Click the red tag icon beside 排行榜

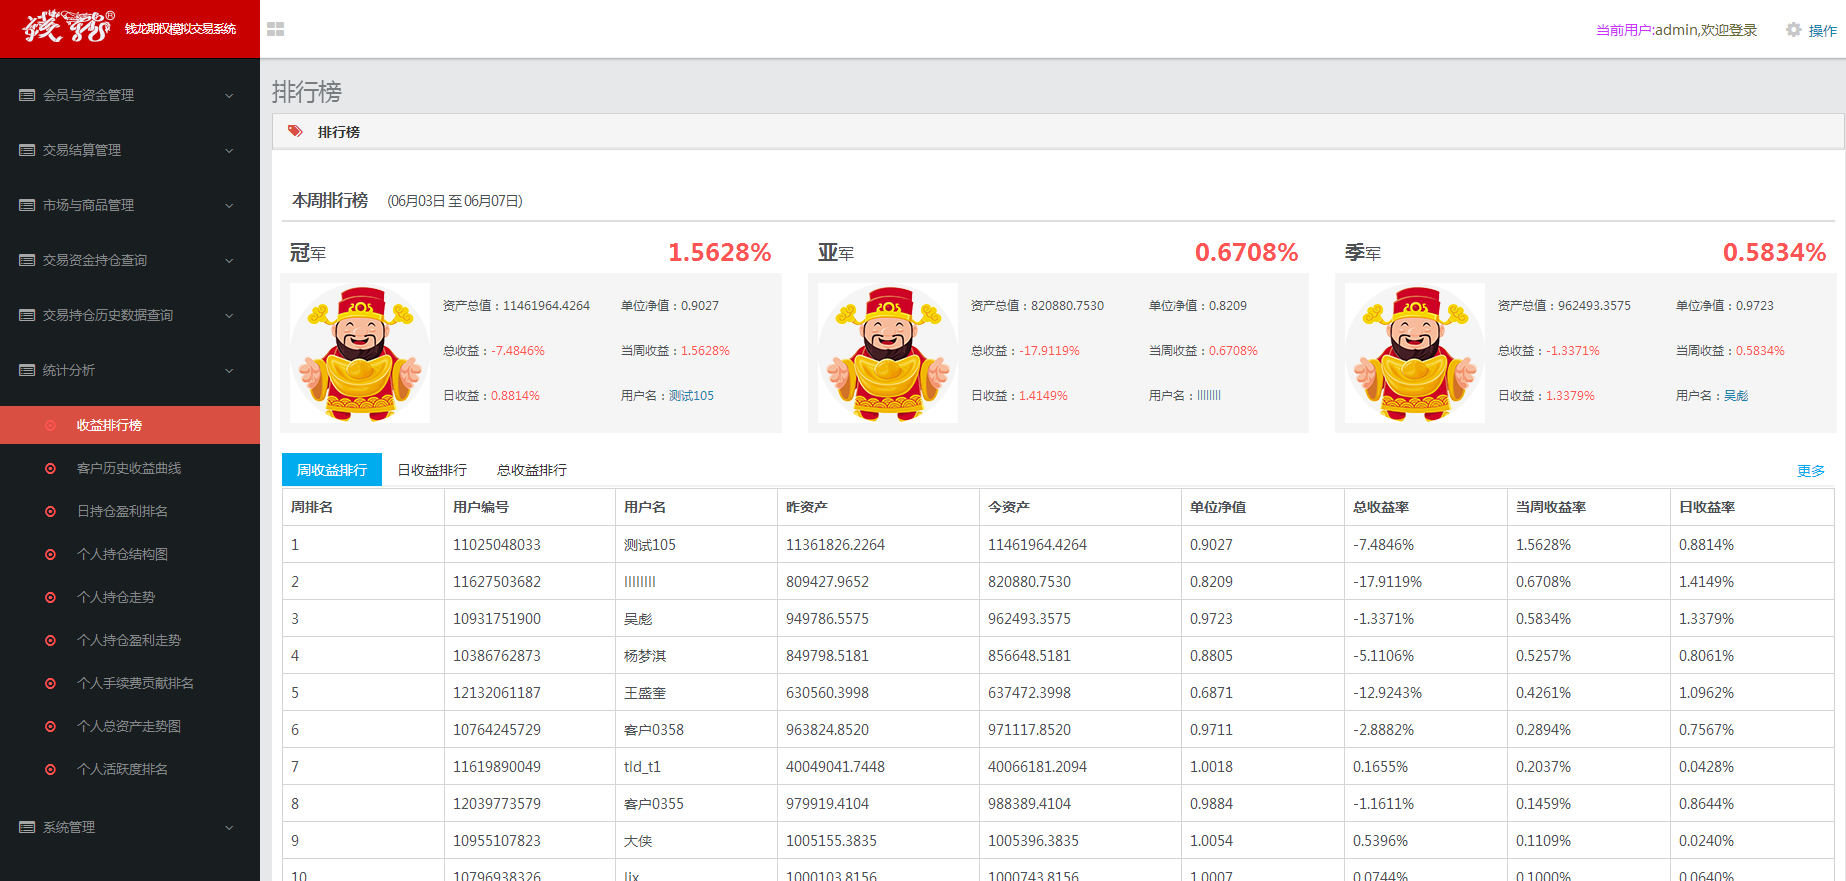[x=295, y=131]
